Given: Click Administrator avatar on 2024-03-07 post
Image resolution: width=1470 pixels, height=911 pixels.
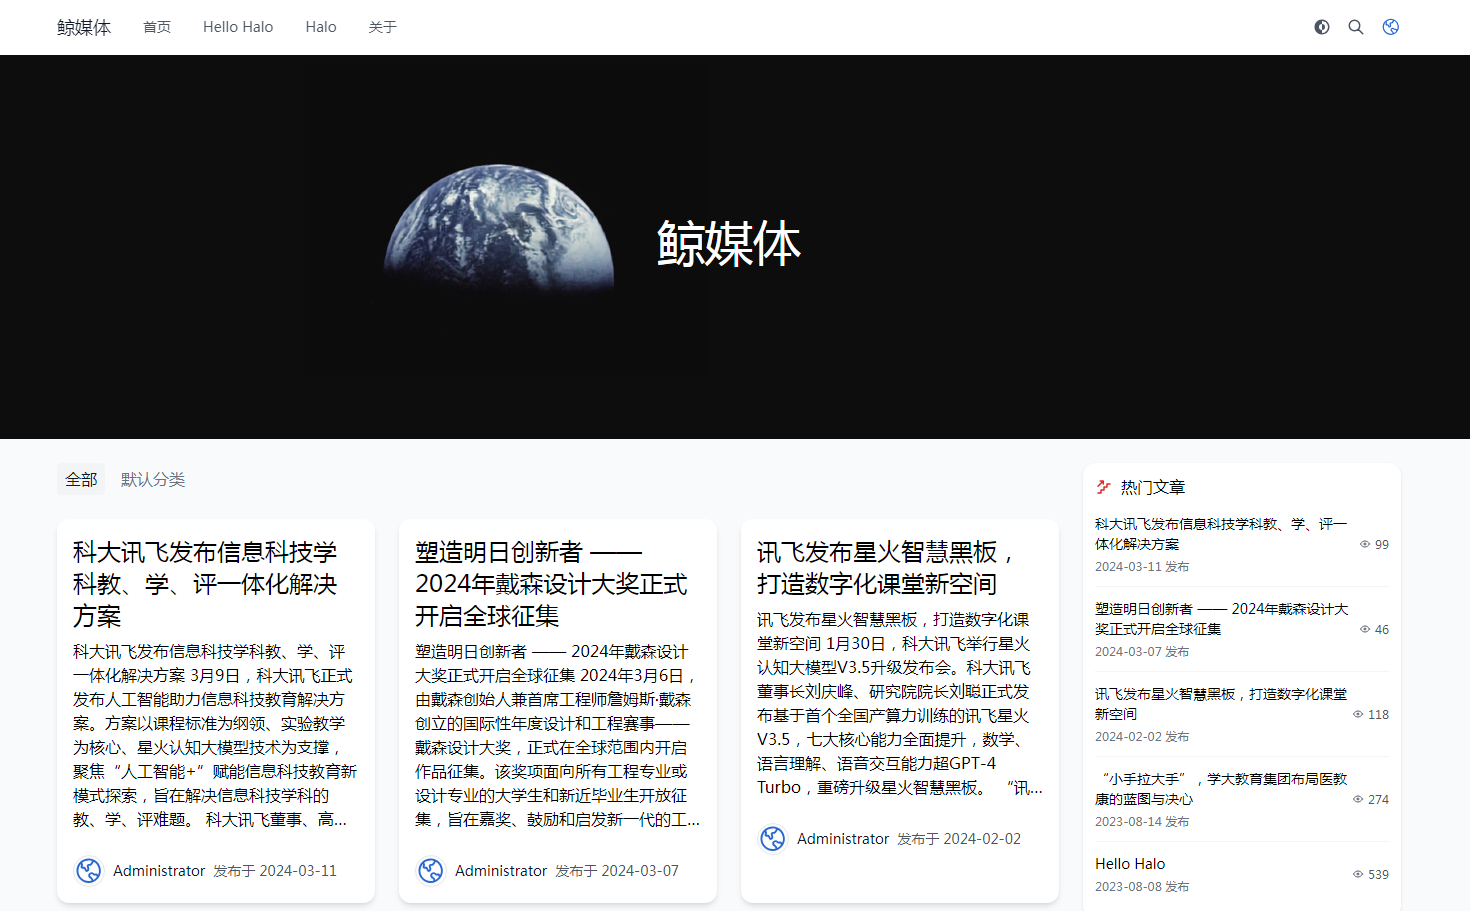Looking at the screenshot, I should (431, 871).
